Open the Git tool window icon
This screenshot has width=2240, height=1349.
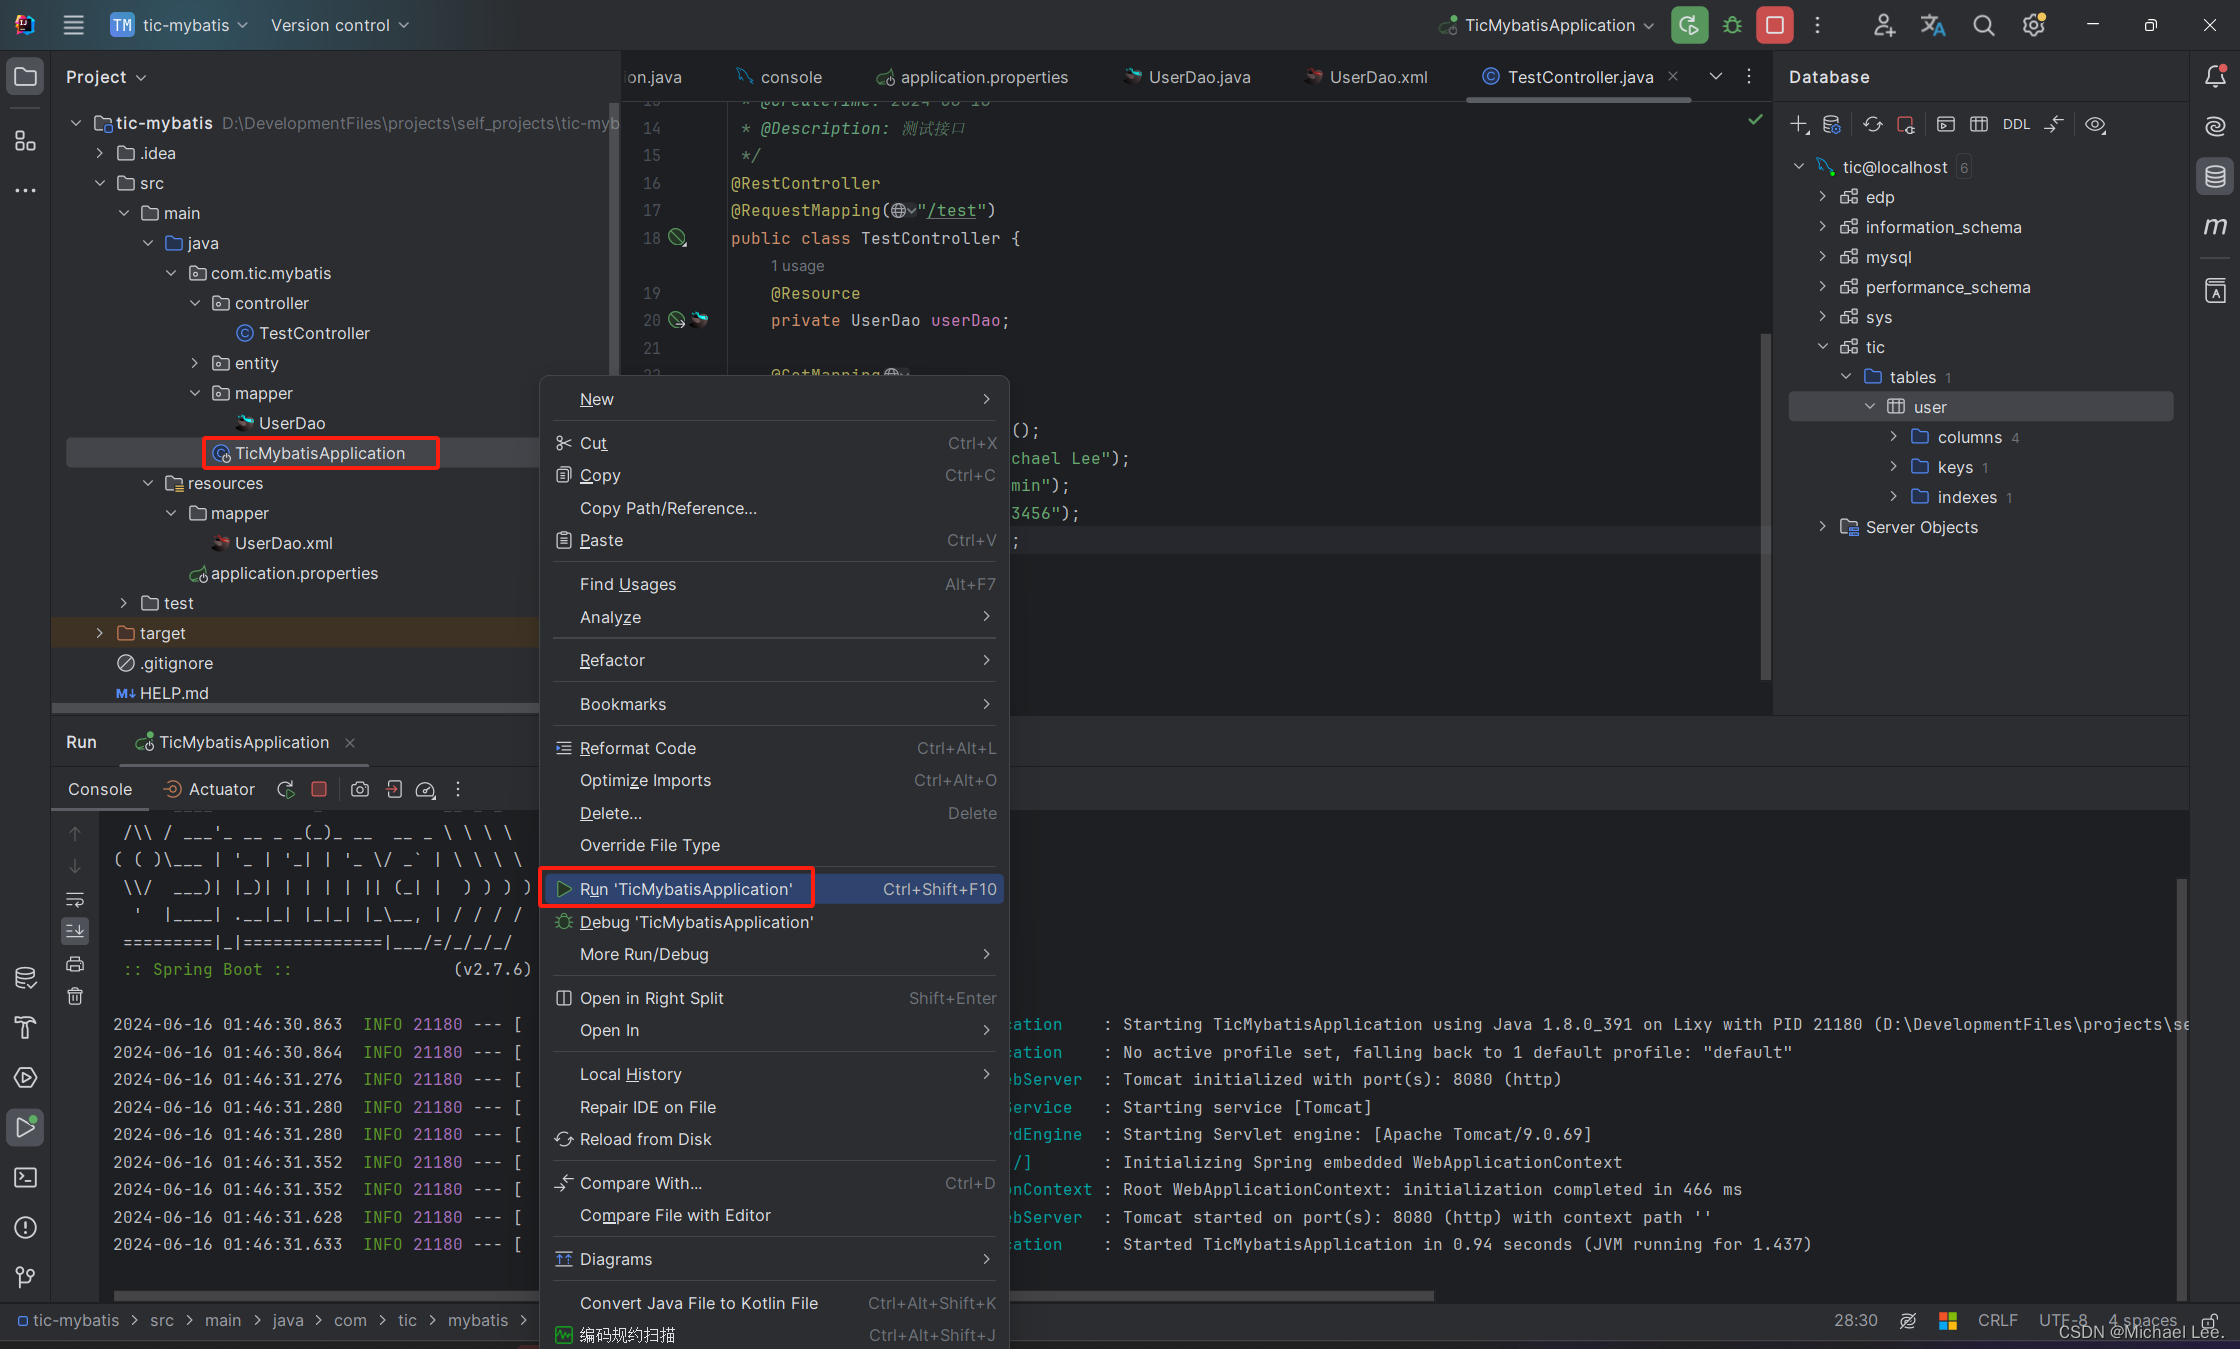pos(25,1277)
